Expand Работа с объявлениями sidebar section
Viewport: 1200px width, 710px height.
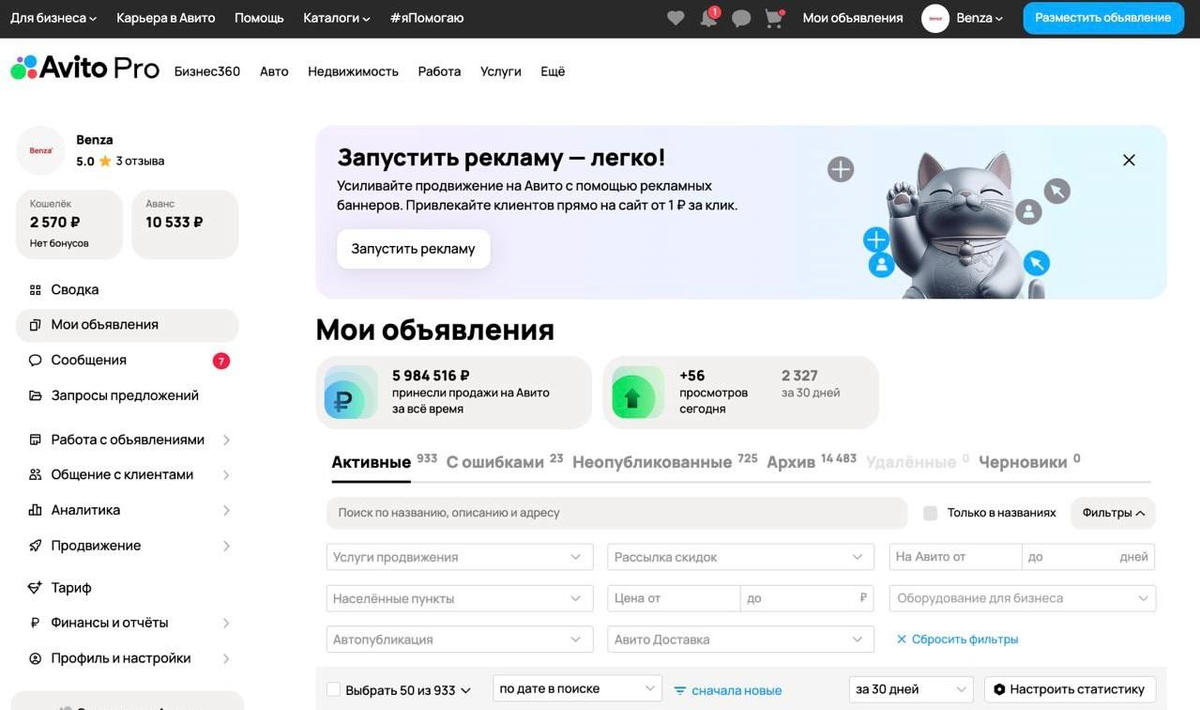pyautogui.click(x=127, y=440)
